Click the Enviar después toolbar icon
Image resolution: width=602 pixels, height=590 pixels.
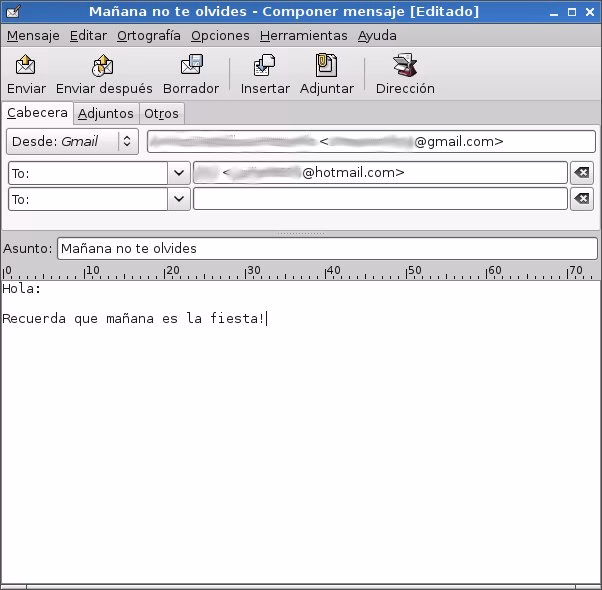coord(103,65)
